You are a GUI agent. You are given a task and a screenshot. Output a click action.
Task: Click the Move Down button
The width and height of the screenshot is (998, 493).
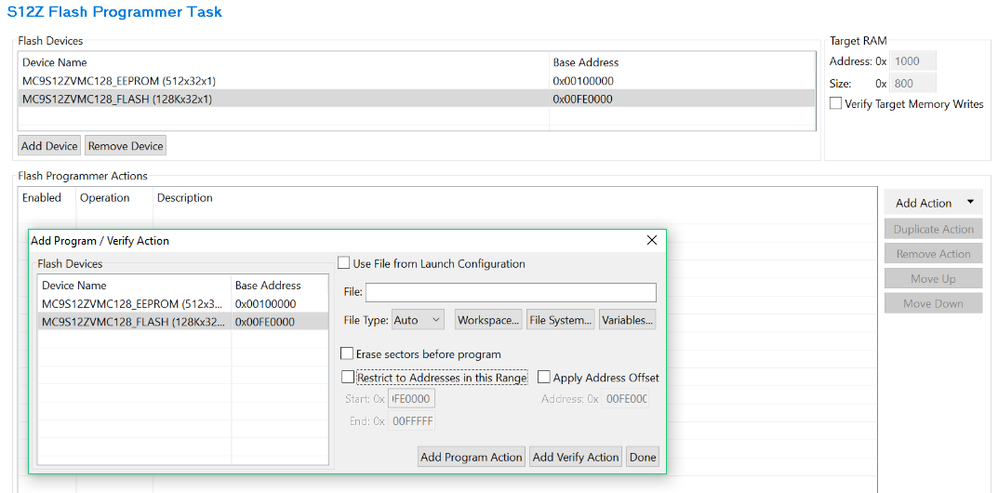933,303
